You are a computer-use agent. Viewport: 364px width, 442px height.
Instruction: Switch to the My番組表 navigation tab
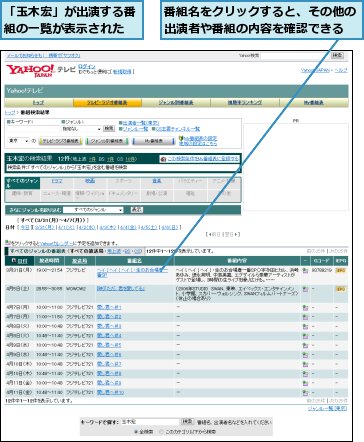pyautogui.click(x=314, y=103)
